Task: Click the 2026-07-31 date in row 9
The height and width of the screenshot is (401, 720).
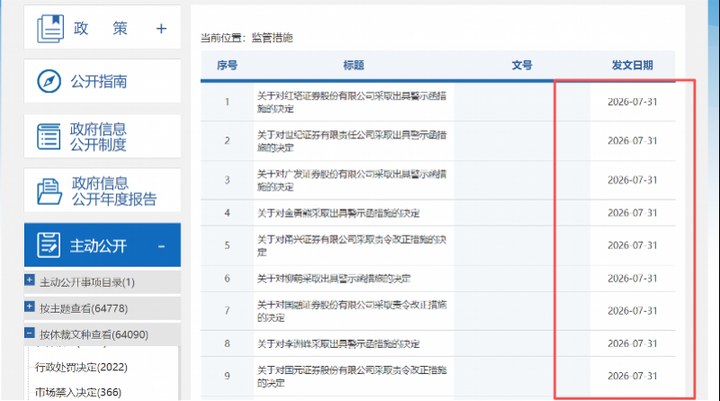Action: point(632,376)
